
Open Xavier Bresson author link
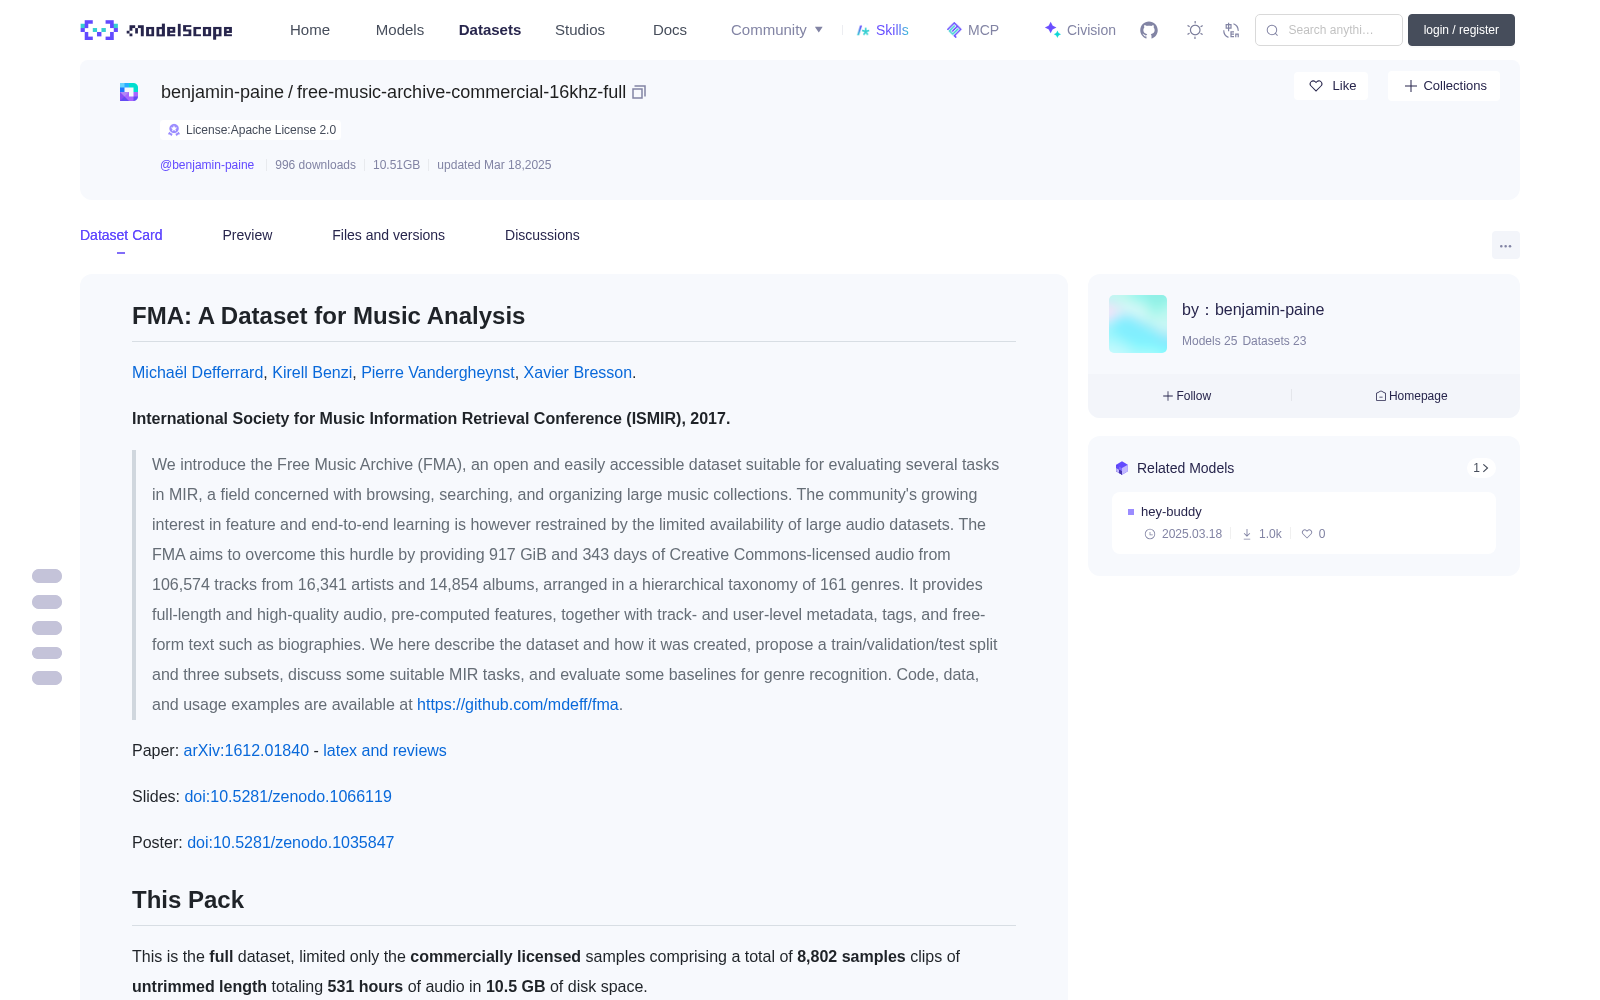[578, 372]
